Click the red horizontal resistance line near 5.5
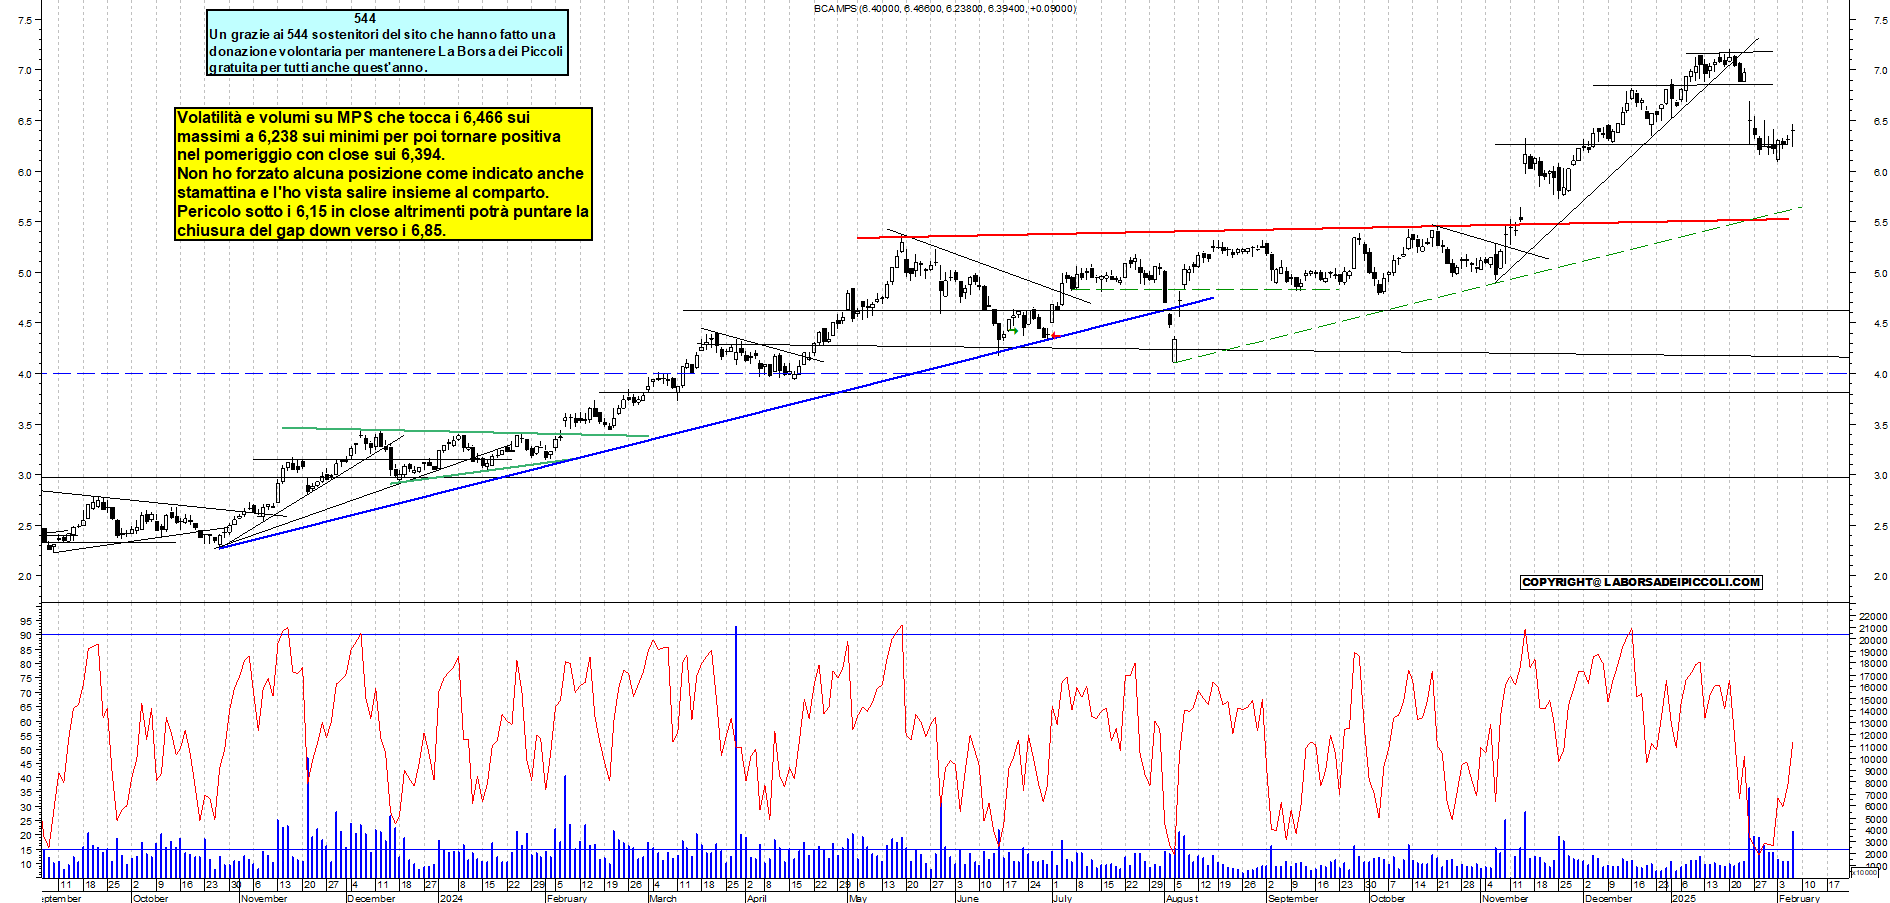Screen dimensions: 1890x903 [x=1322, y=228]
